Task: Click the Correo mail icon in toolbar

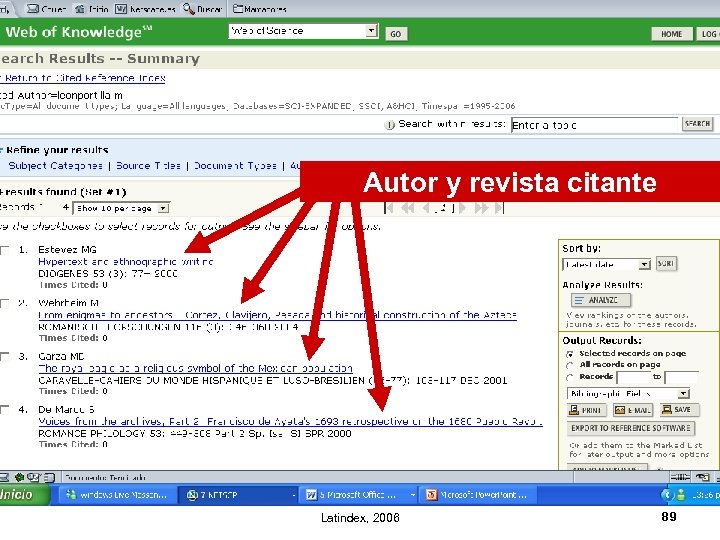Action: [x=33, y=8]
